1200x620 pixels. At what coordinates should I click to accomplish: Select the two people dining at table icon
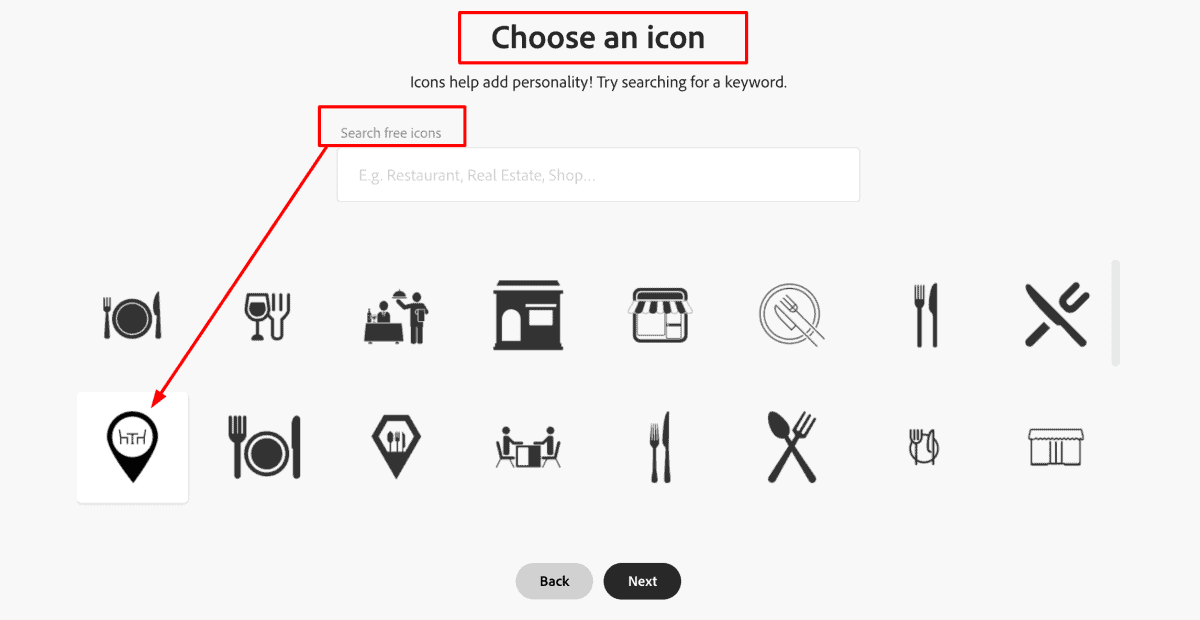pos(528,447)
